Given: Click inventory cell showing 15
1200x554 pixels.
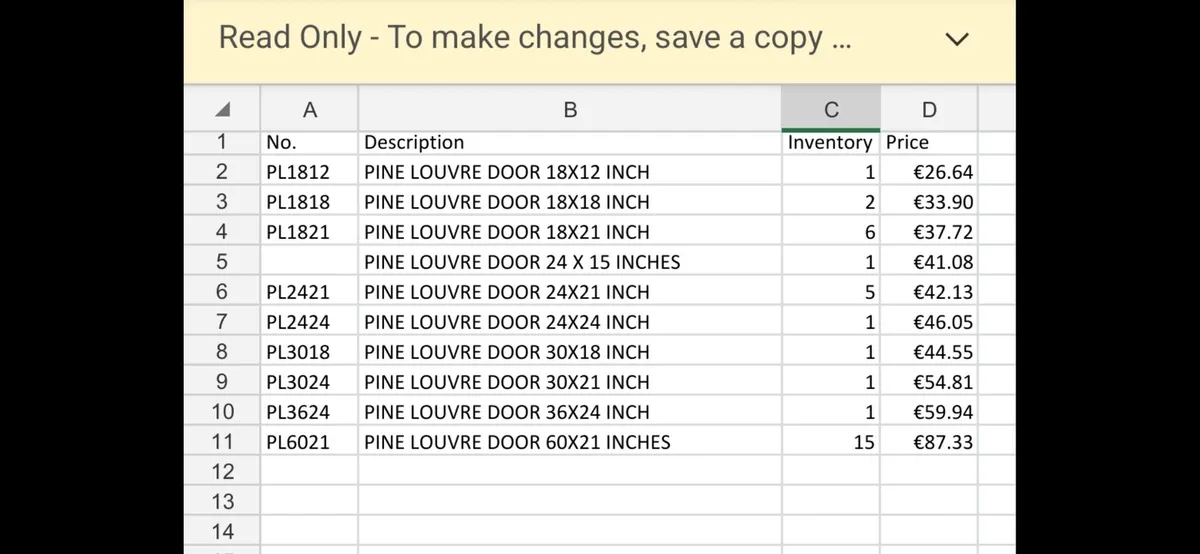Looking at the screenshot, I should pos(830,442).
